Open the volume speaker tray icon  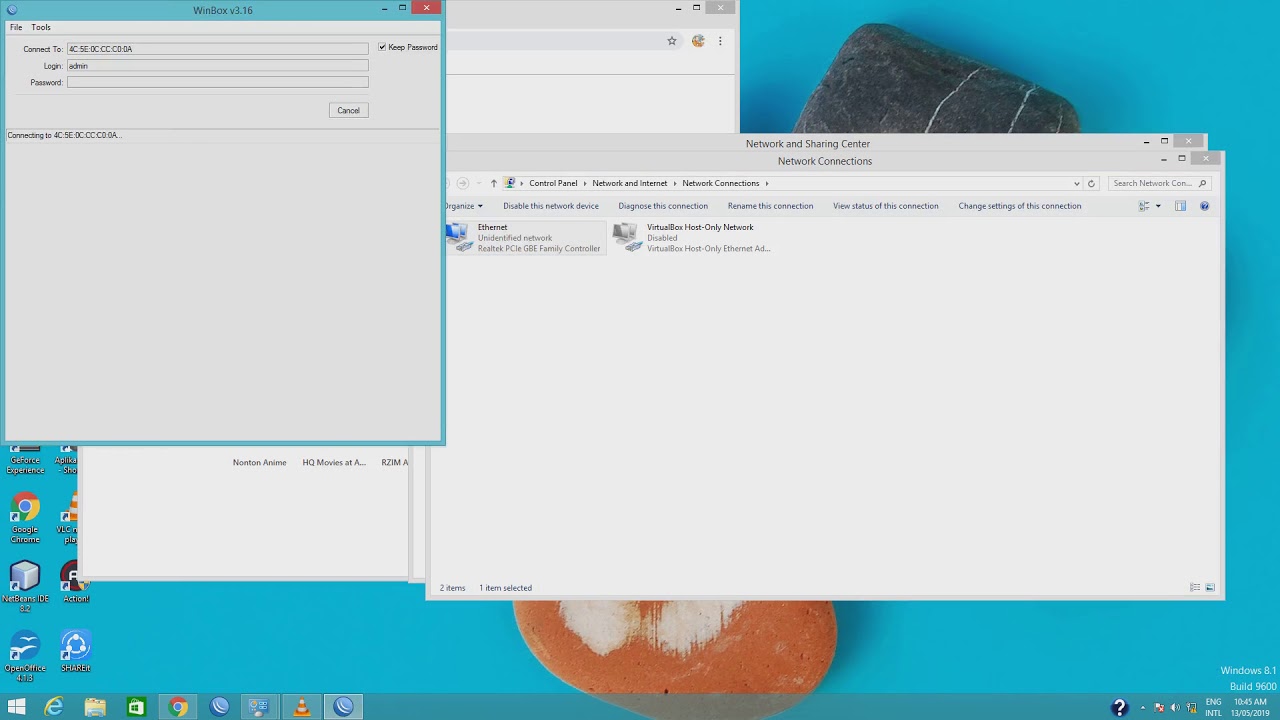(1175, 708)
